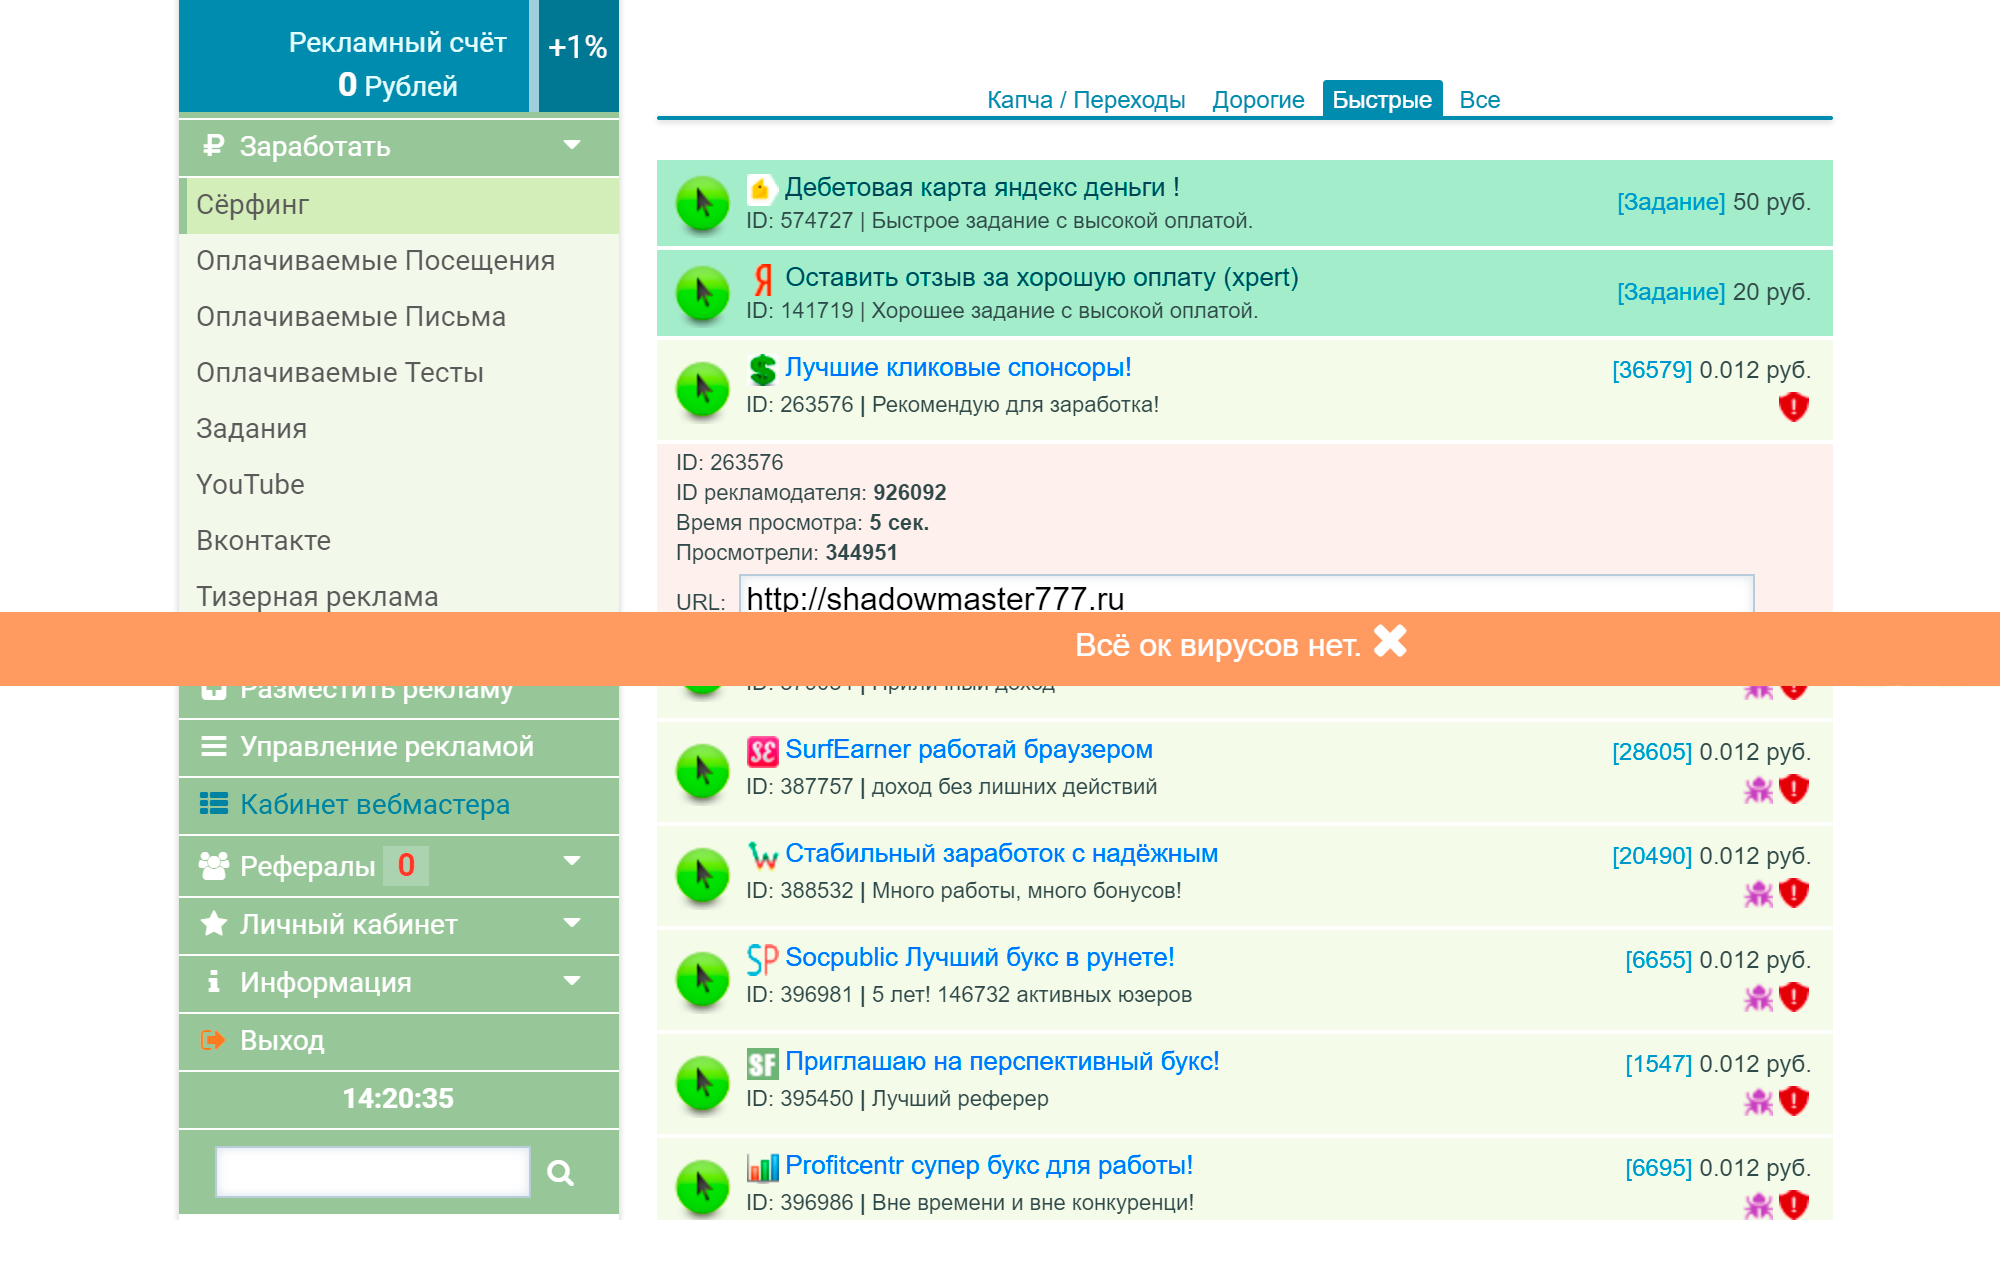Click red shield icon in Приглашаю на перспективный букс row
The image size is (2000, 1270).
point(1794,1101)
